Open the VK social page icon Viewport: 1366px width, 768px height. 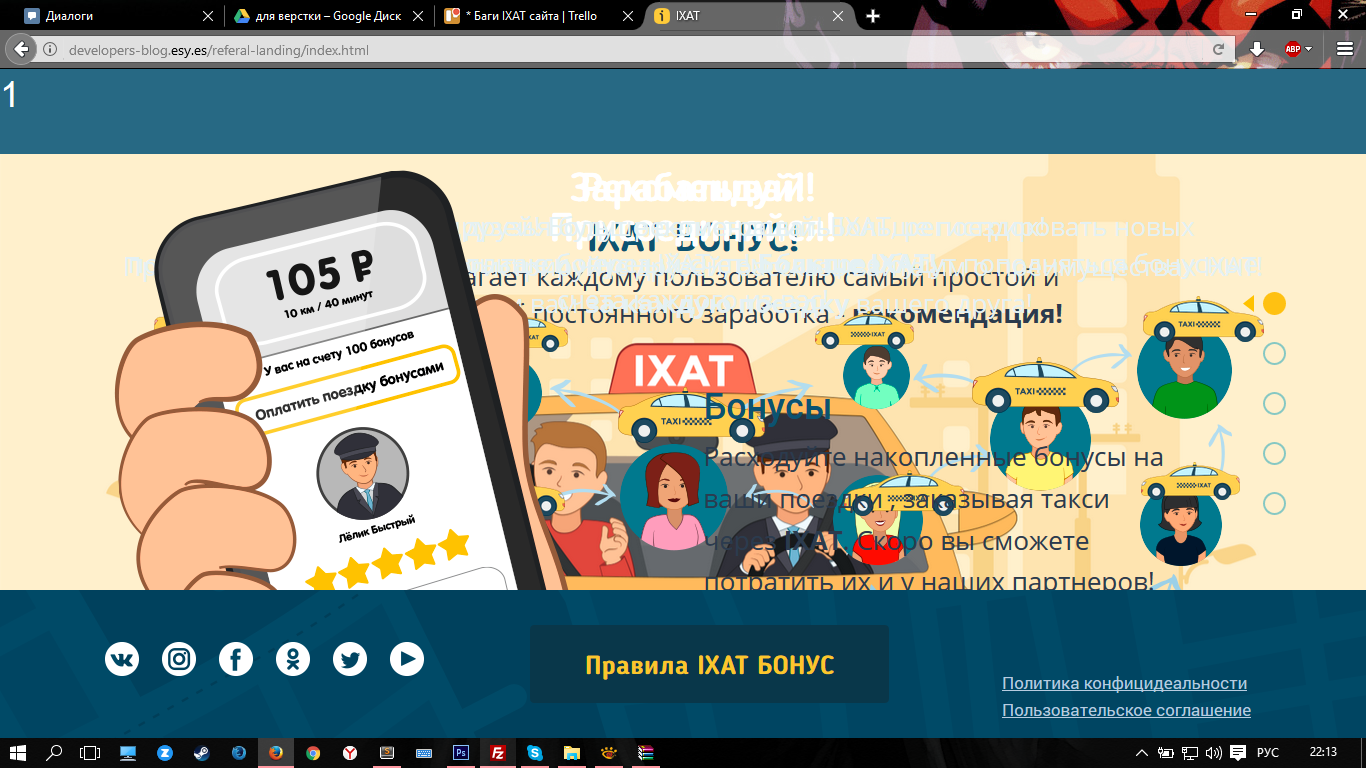coord(122,659)
